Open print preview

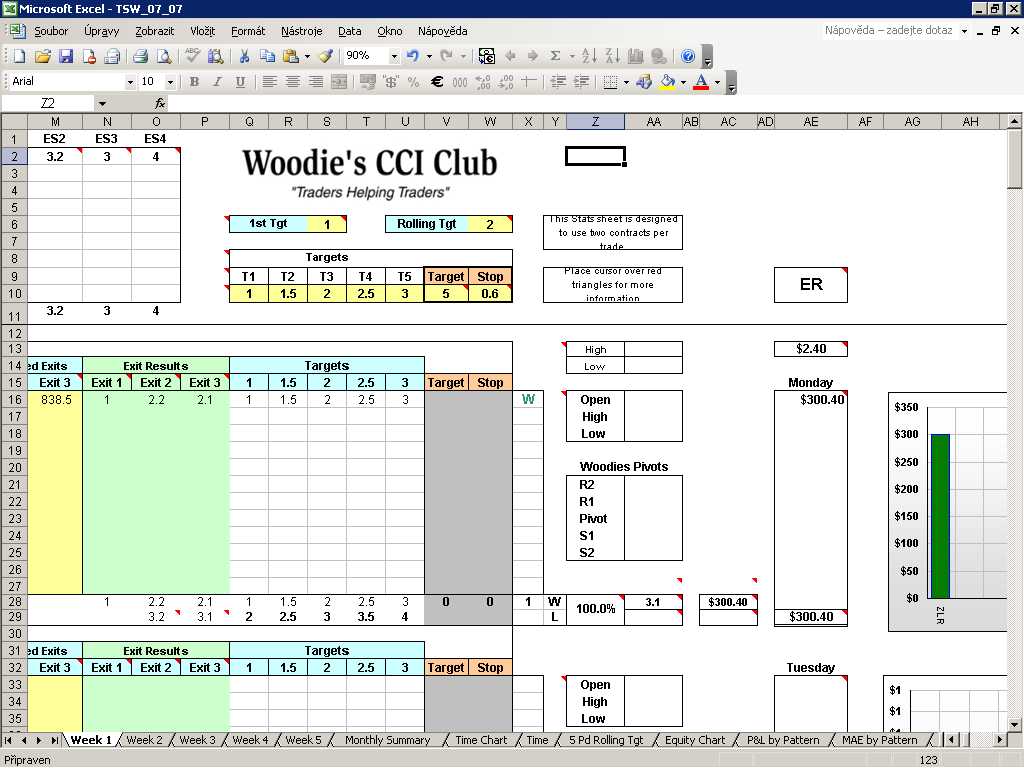tap(163, 56)
